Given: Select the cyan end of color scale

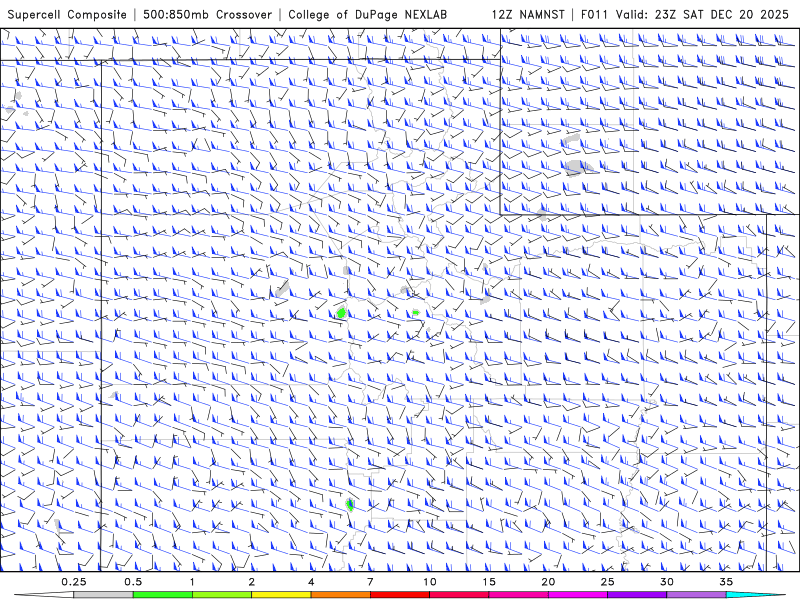Looking at the screenshot, I should pos(755,595).
